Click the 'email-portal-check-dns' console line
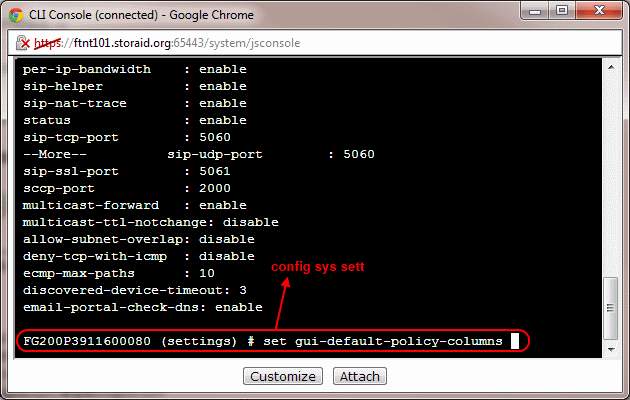The width and height of the screenshot is (630, 400). [143, 307]
